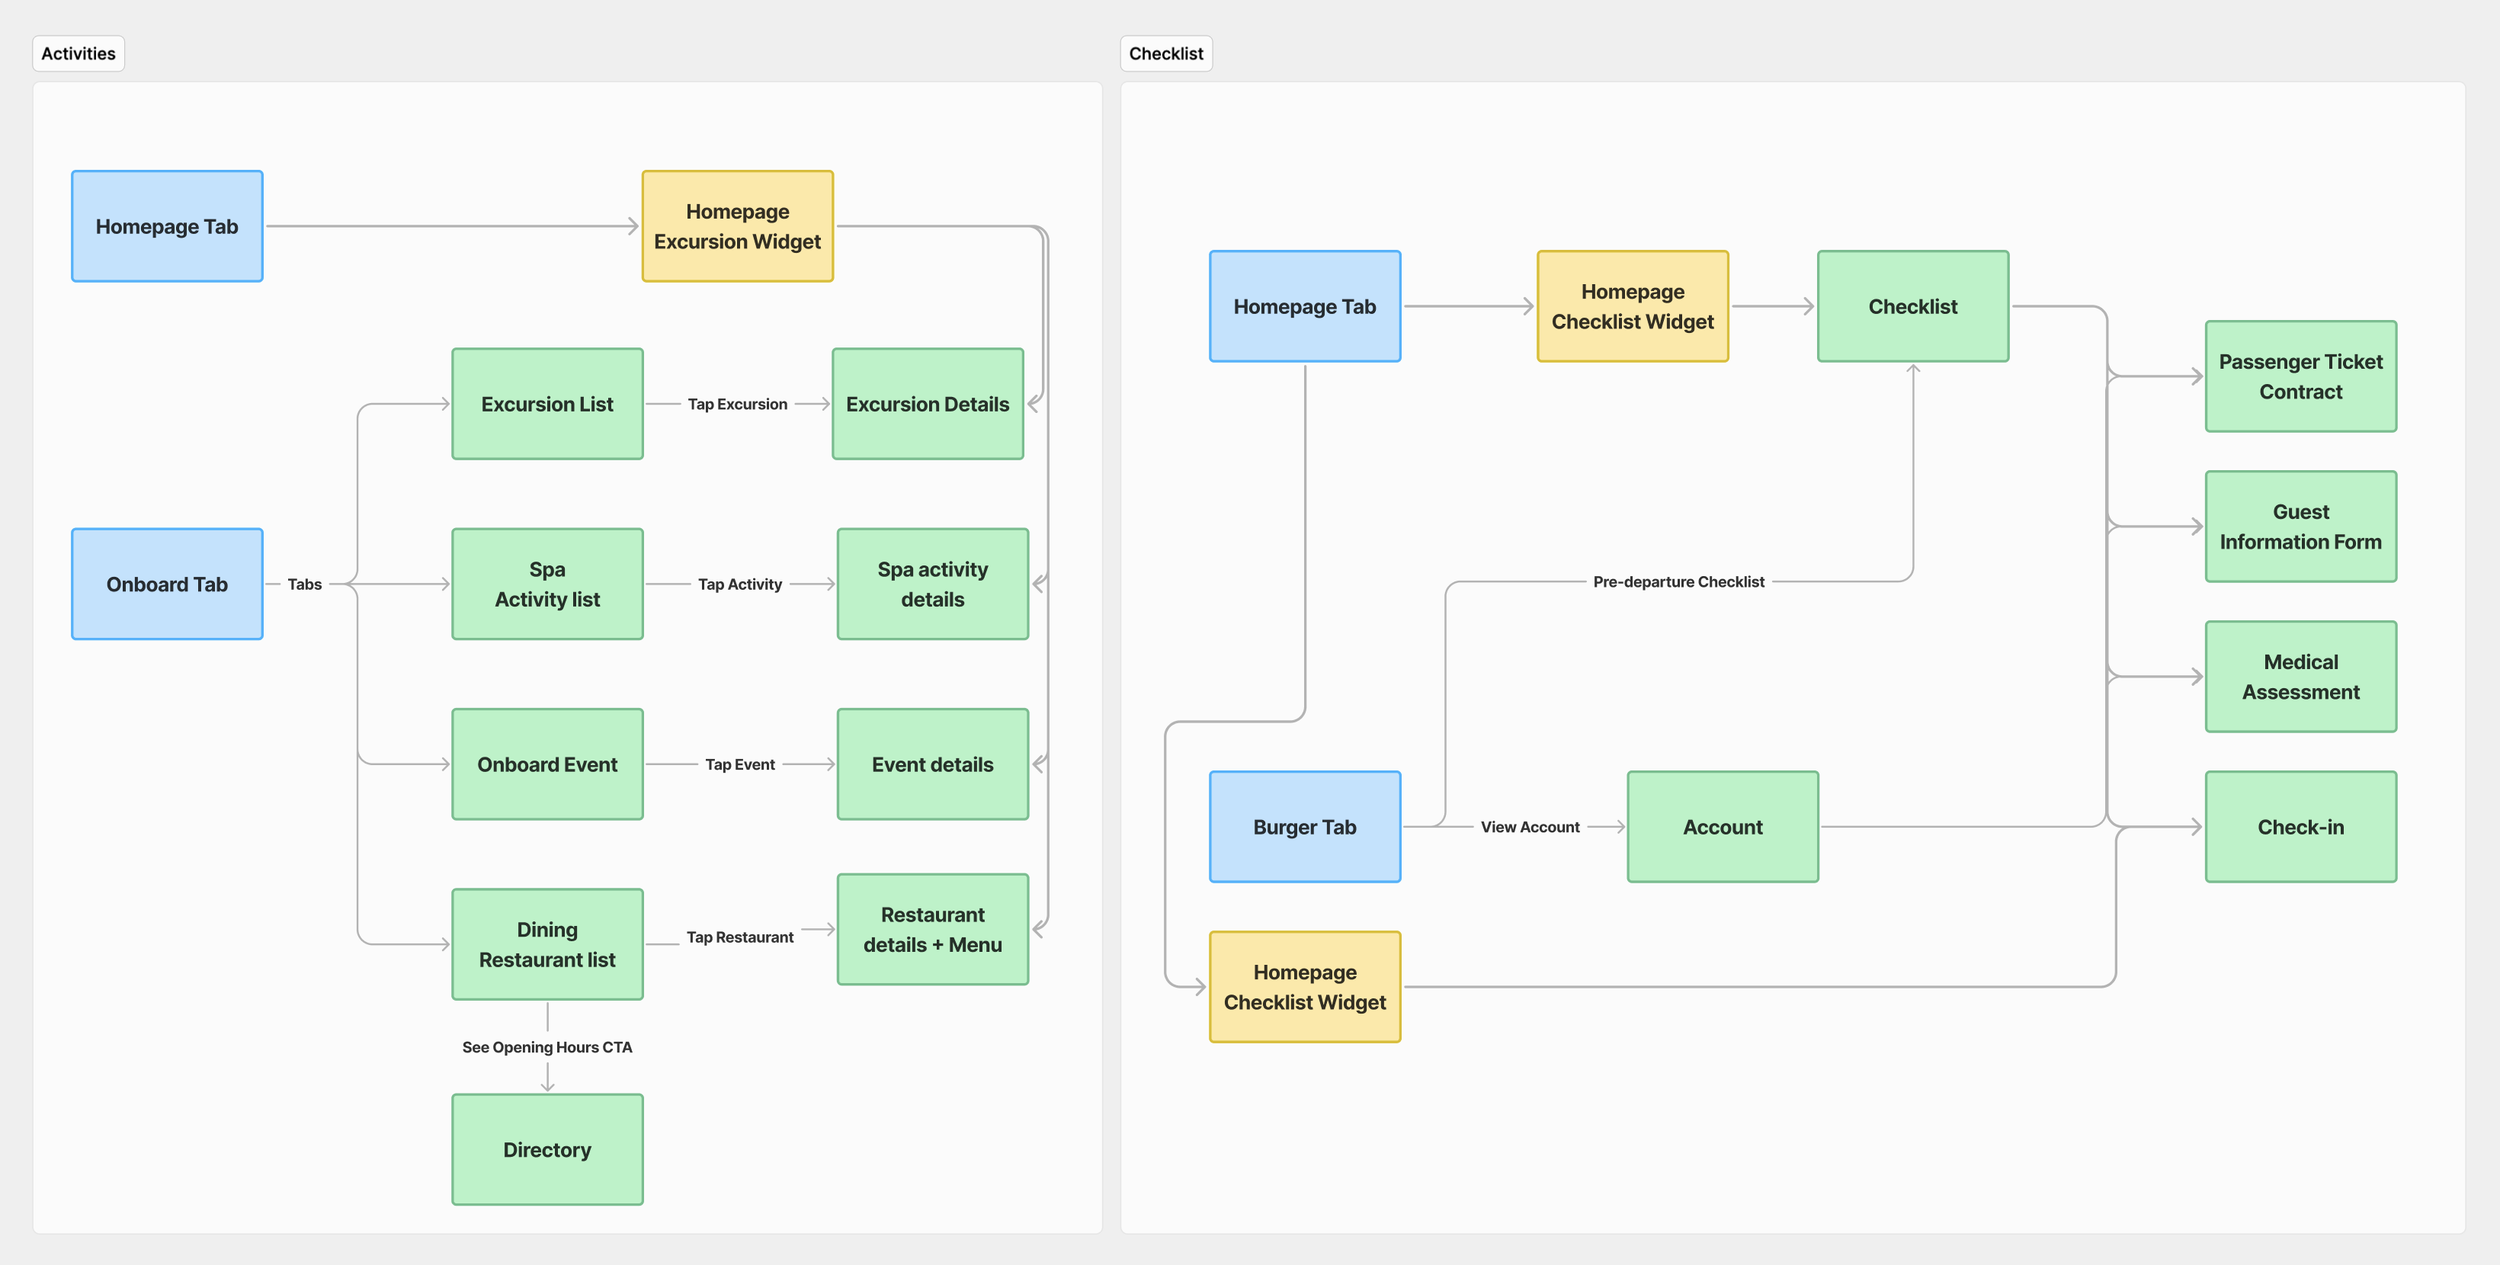
Task: Click the Tap Activity connector label
Action: 740,584
